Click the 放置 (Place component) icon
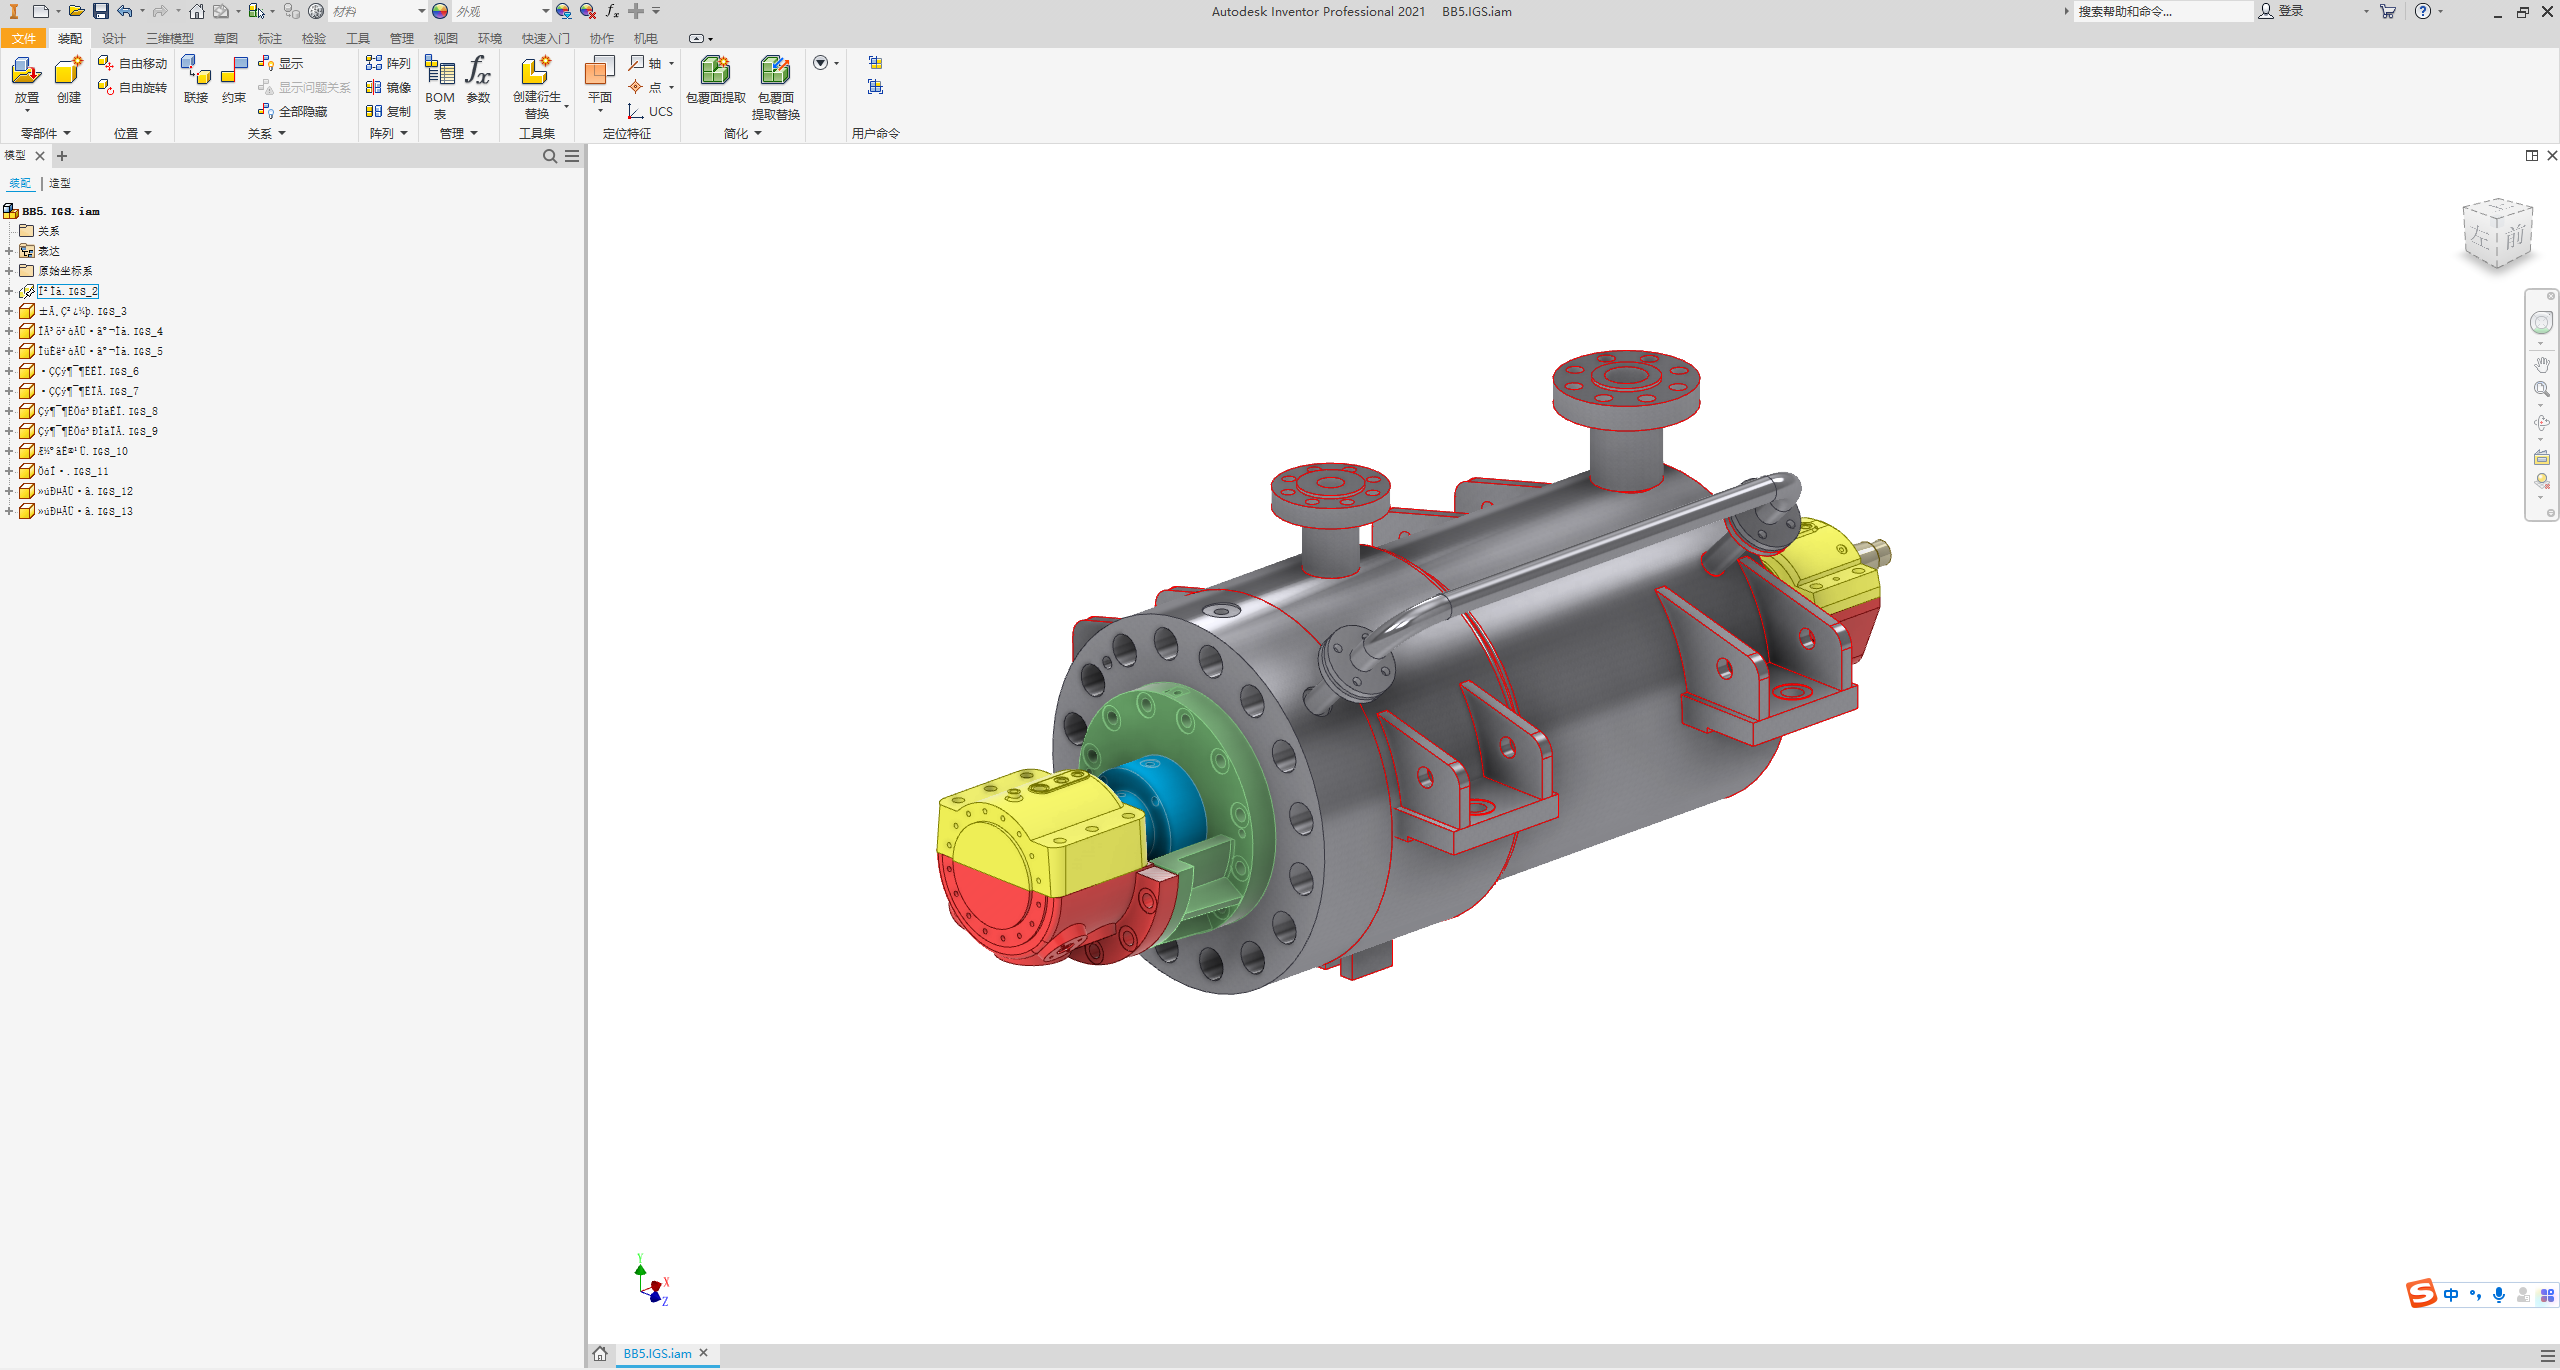This screenshot has height=1370, width=2560. click(26, 72)
